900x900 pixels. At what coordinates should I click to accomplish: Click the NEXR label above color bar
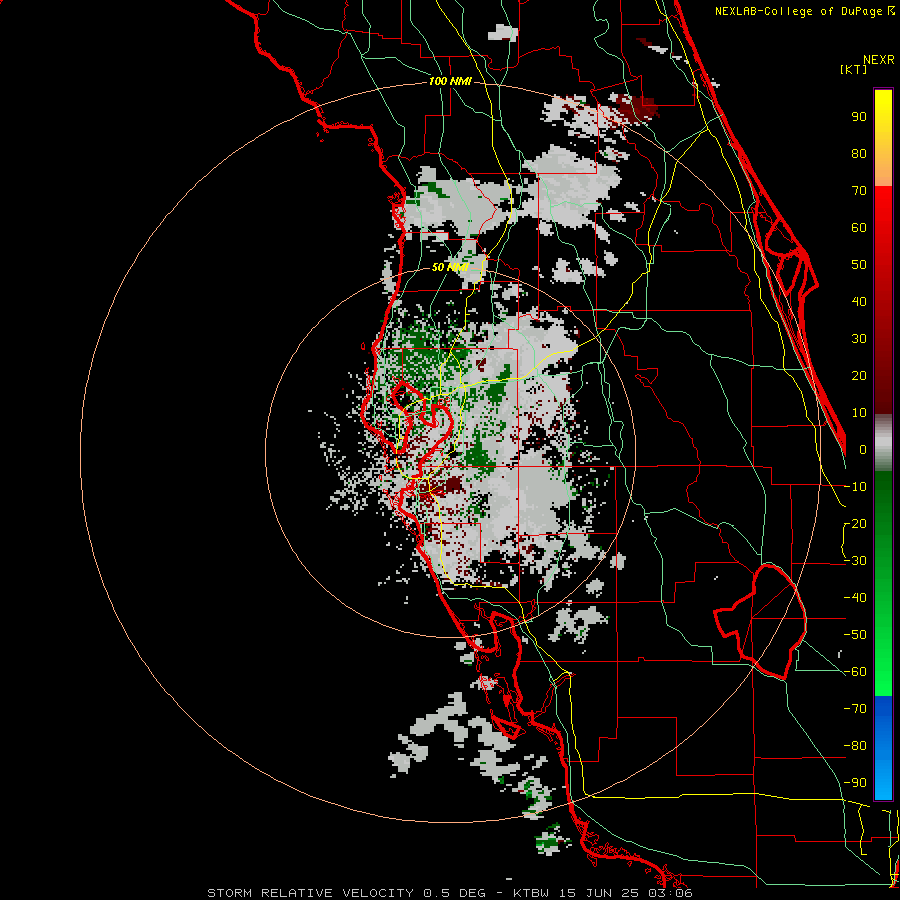coord(879,60)
